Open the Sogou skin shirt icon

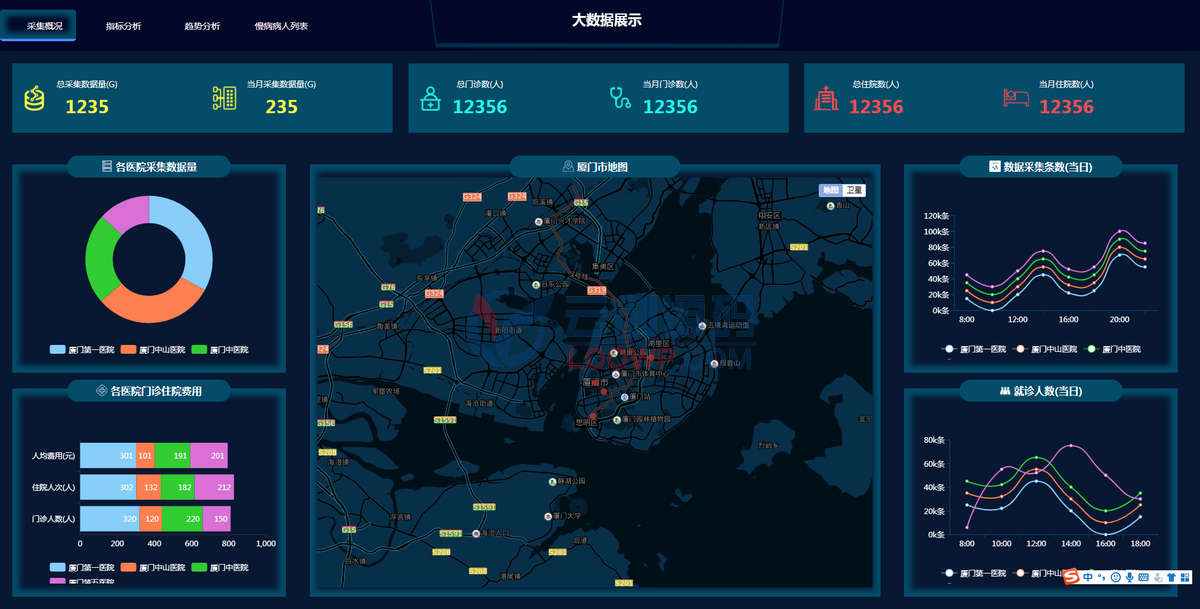click(1171, 577)
